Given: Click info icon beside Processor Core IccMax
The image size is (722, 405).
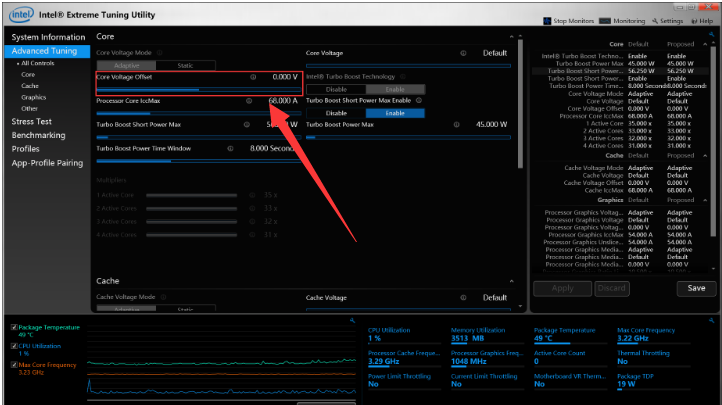Looking at the screenshot, I should [249, 100].
